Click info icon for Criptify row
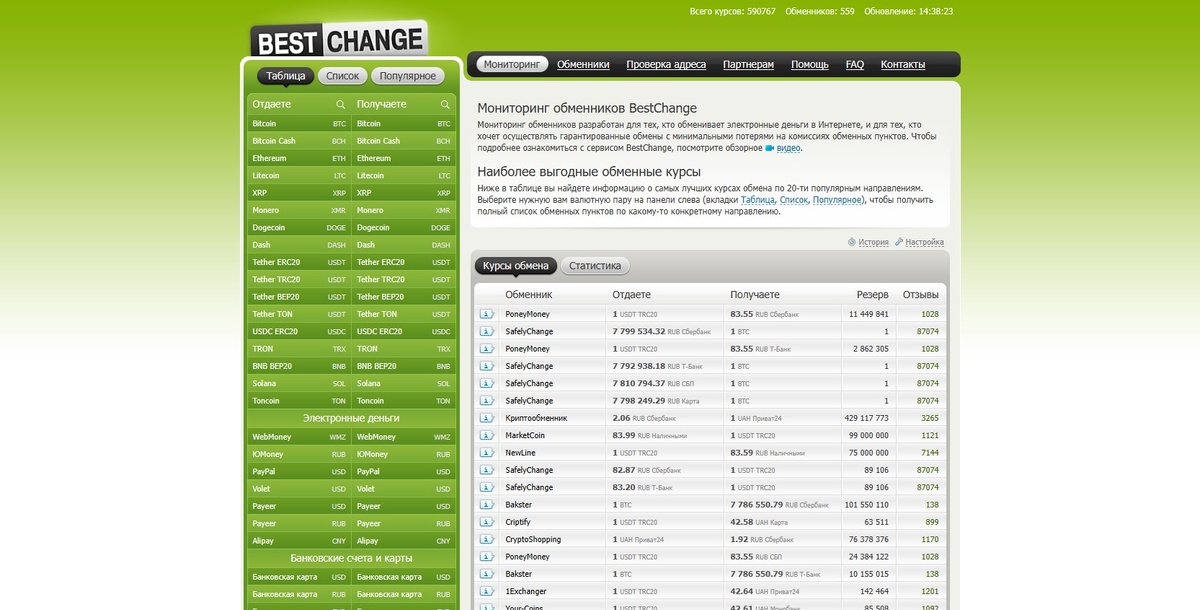This screenshot has height=610, width=1200. (x=487, y=522)
